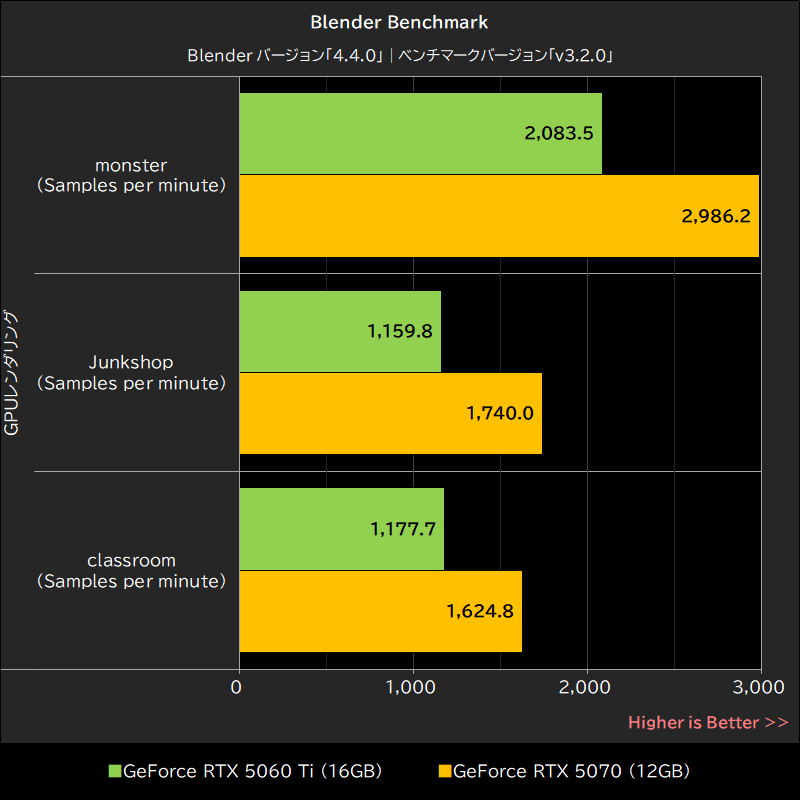Click the Blender version 4.4.0 subtitle text
800x800 pixels.
click(x=400, y=56)
